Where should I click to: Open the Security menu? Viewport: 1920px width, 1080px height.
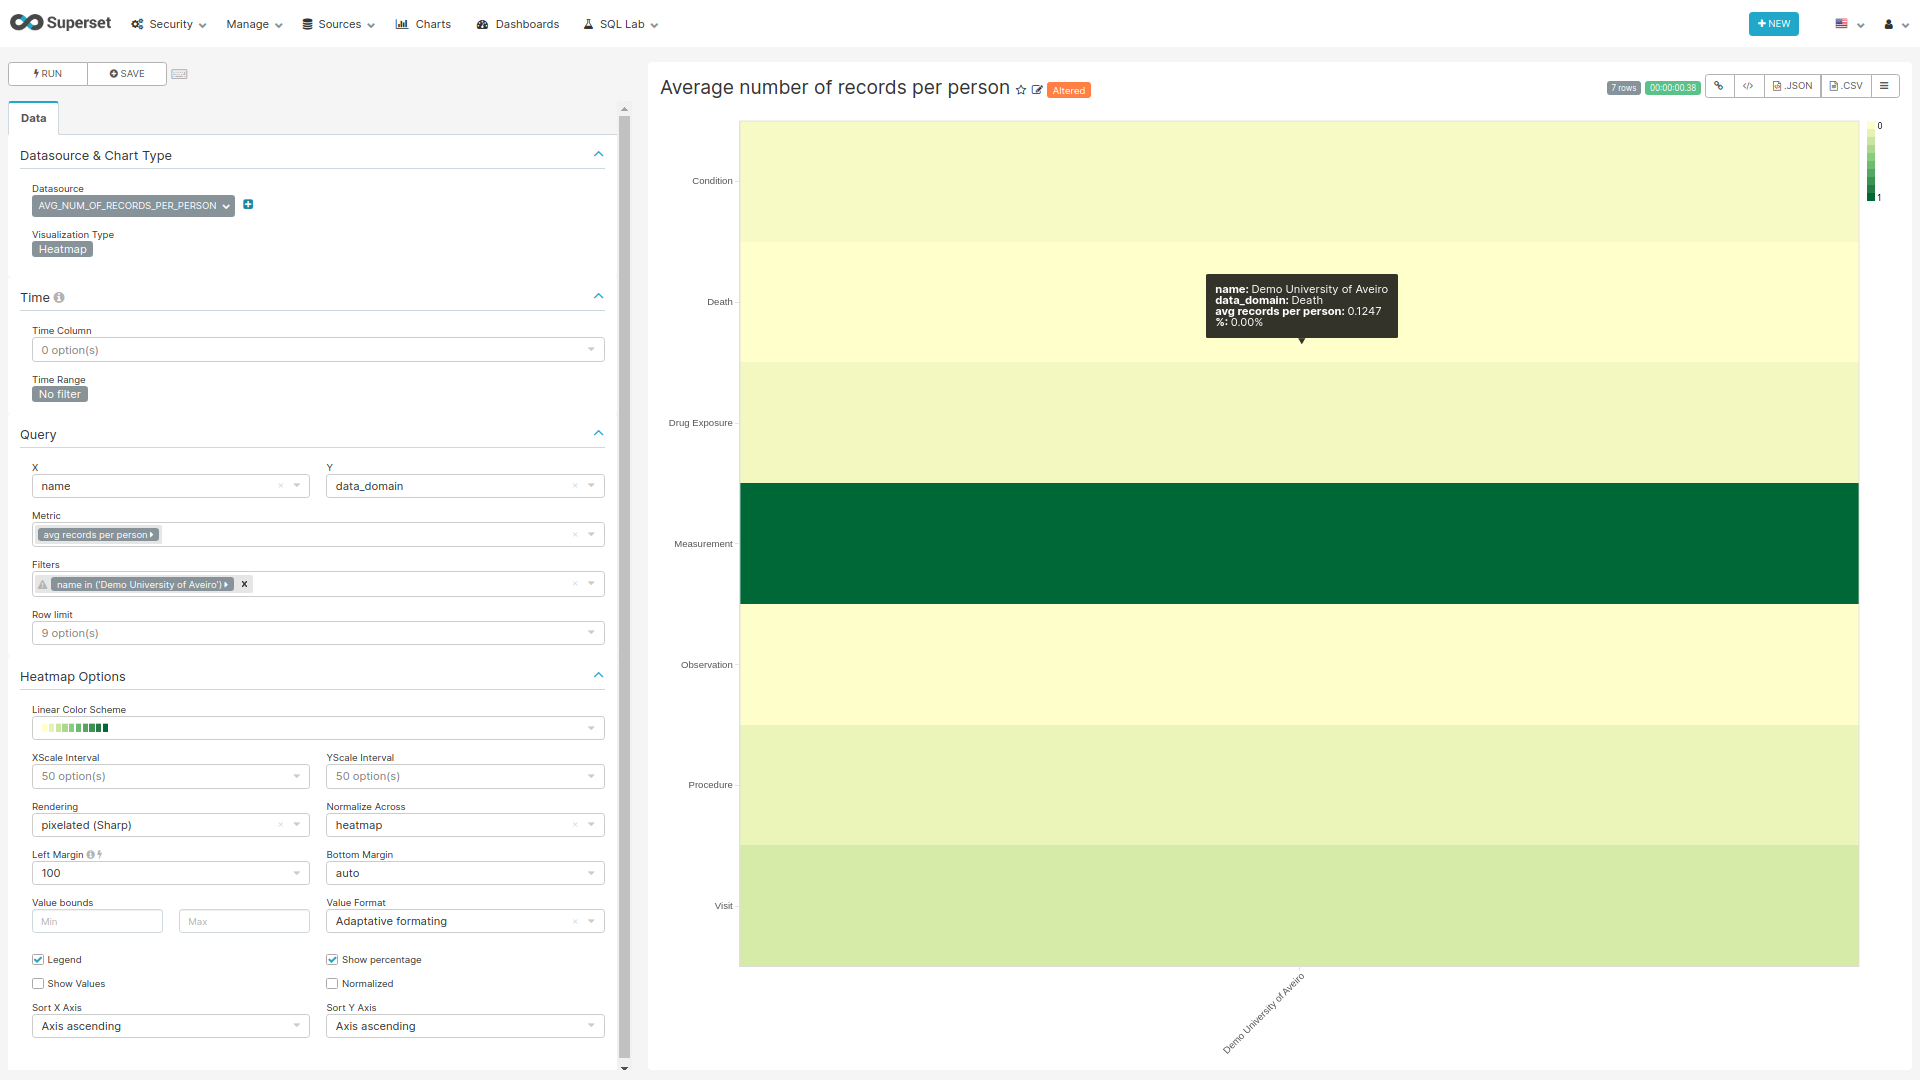click(x=169, y=24)
